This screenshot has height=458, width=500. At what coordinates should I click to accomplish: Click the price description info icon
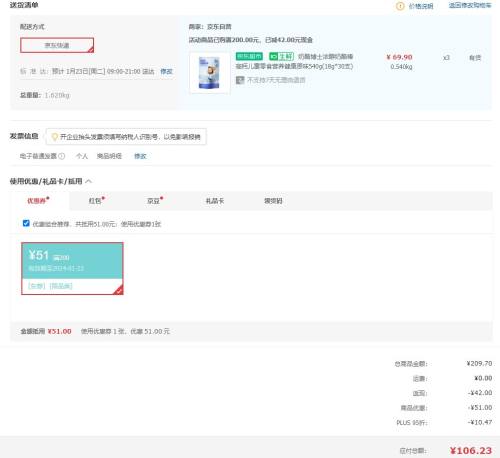(x=400, y=6)
